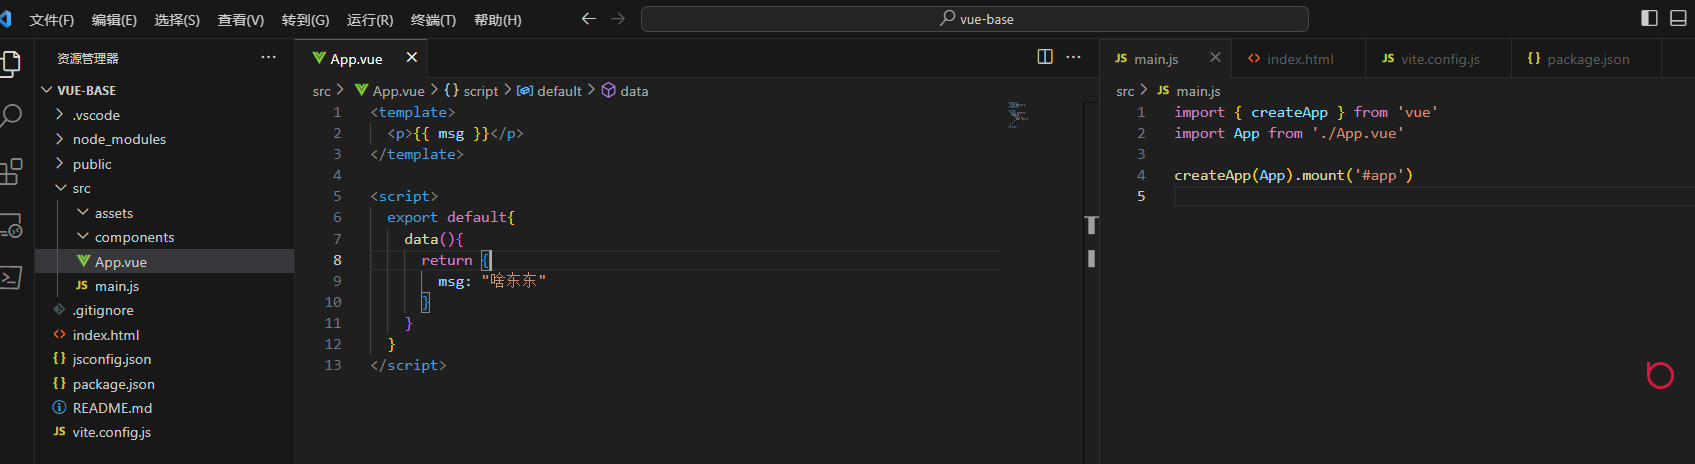1695x464 pixels.
Task: Open the Search view icon
Action: coord(11,116)
